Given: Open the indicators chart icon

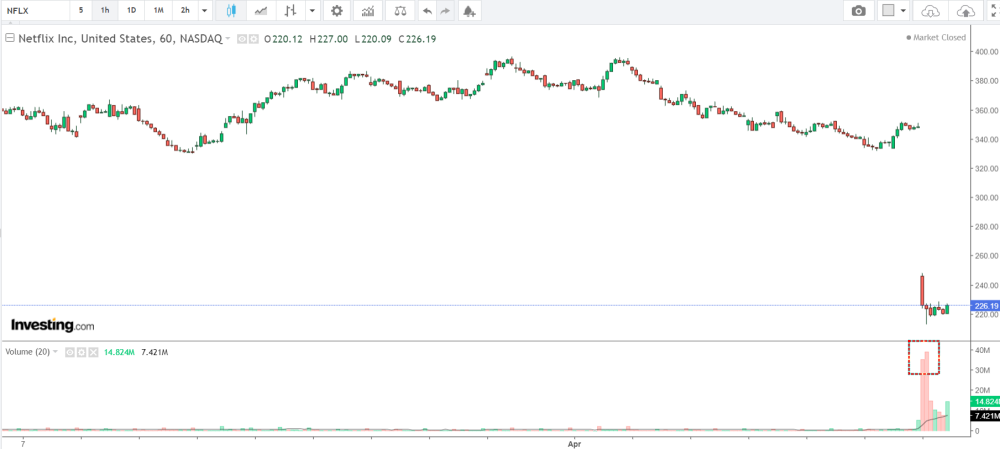Looking at the screenshot, I should tap(368, 11).
